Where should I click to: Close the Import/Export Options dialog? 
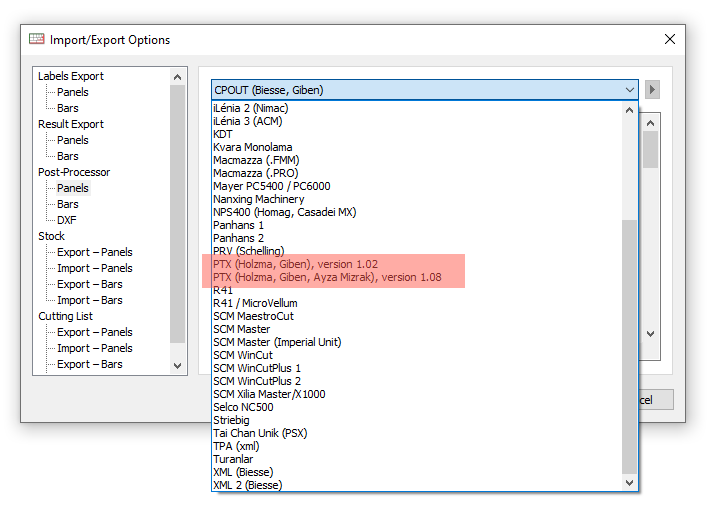(x=670, y=39)
